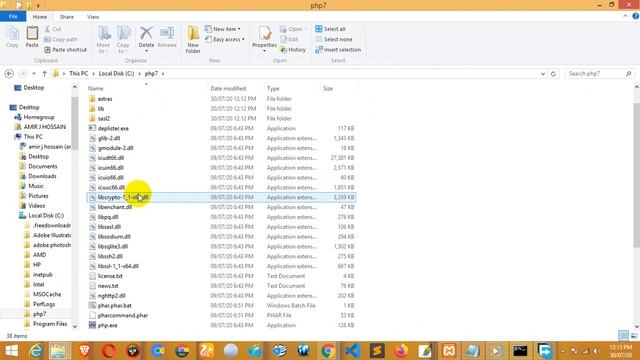This screenshot has height=360, width=640.
Task: Switch to details view button
Action: pos(623,336)
